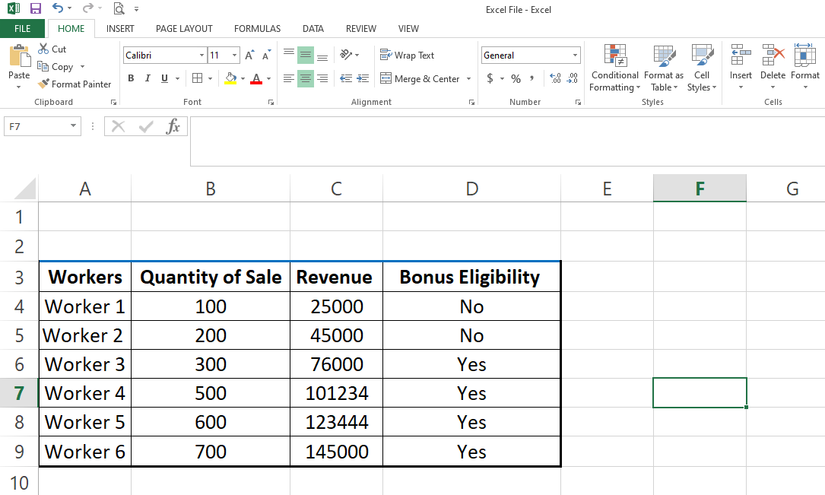Apply Percent Style number format
Viewport: 825px width, 495px height.
click(x=516, y=78)
